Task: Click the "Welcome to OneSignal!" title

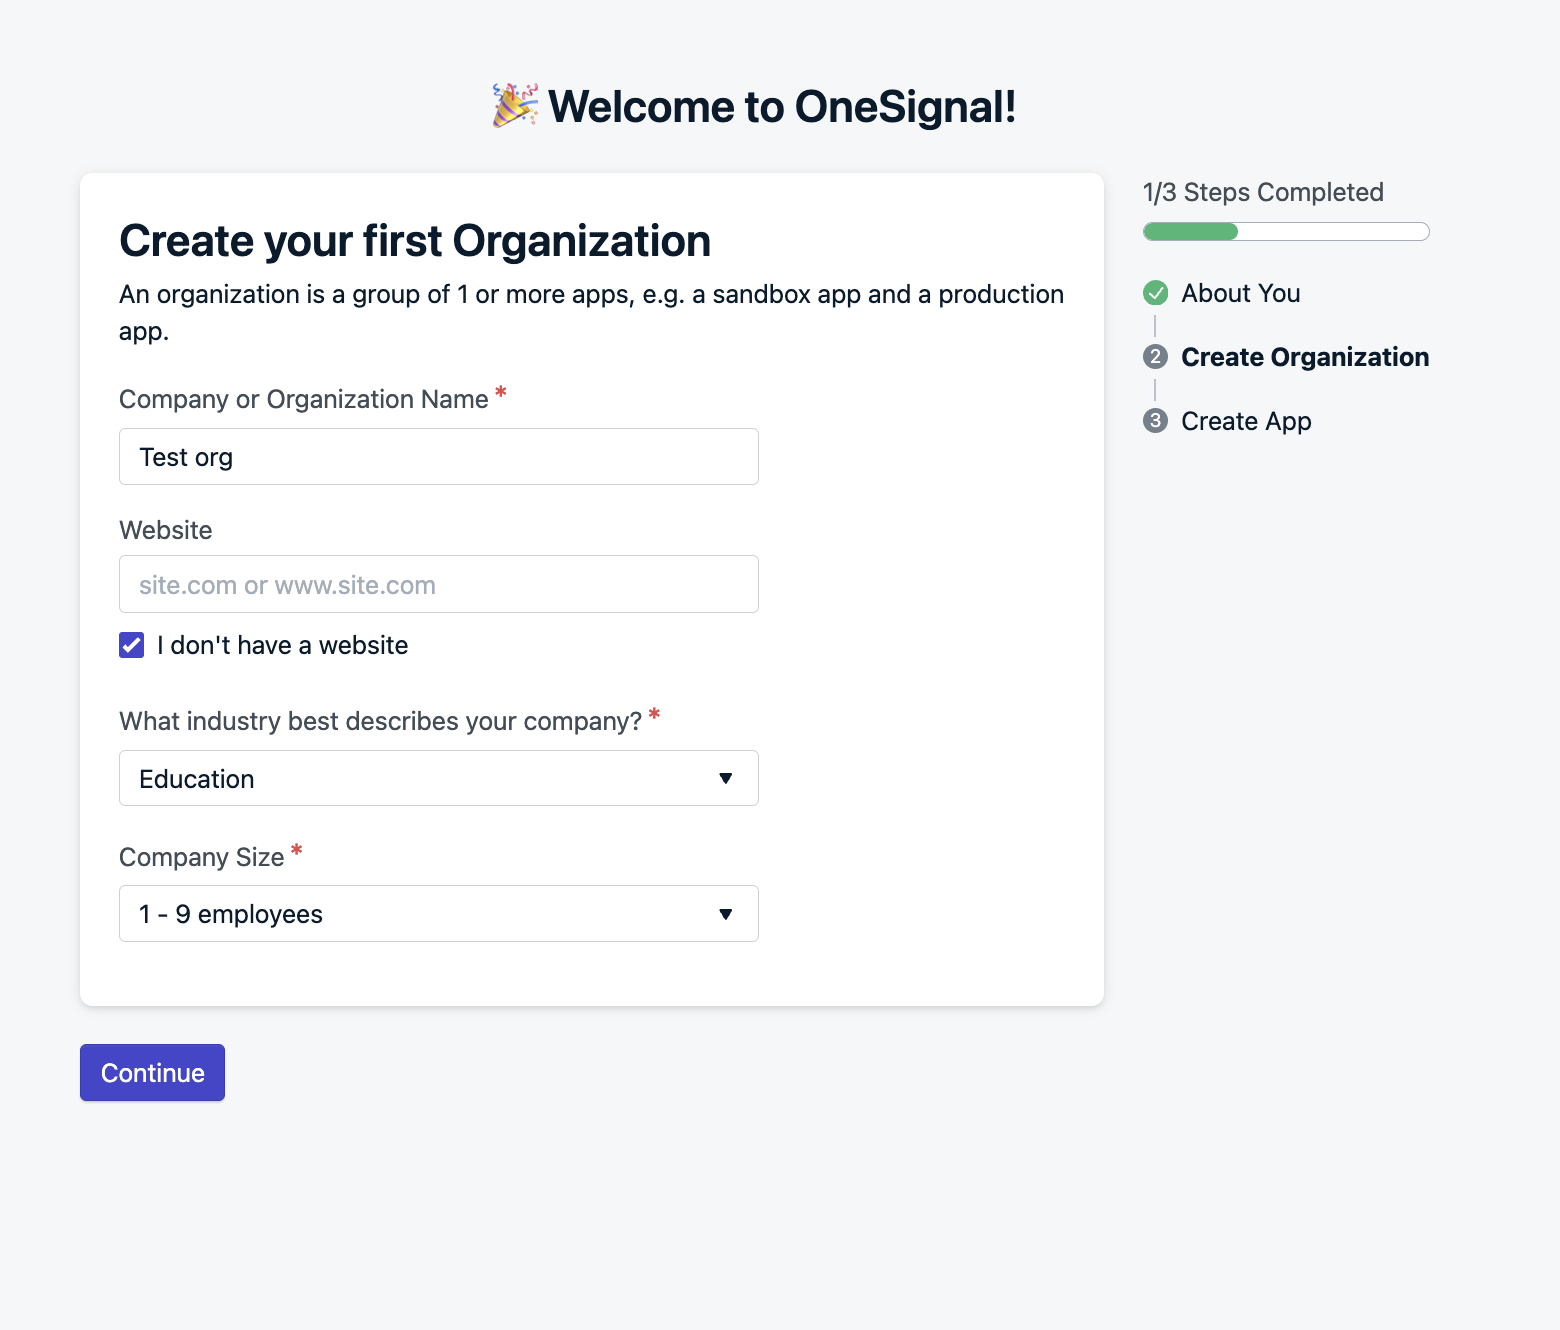Action: [782, 107]
